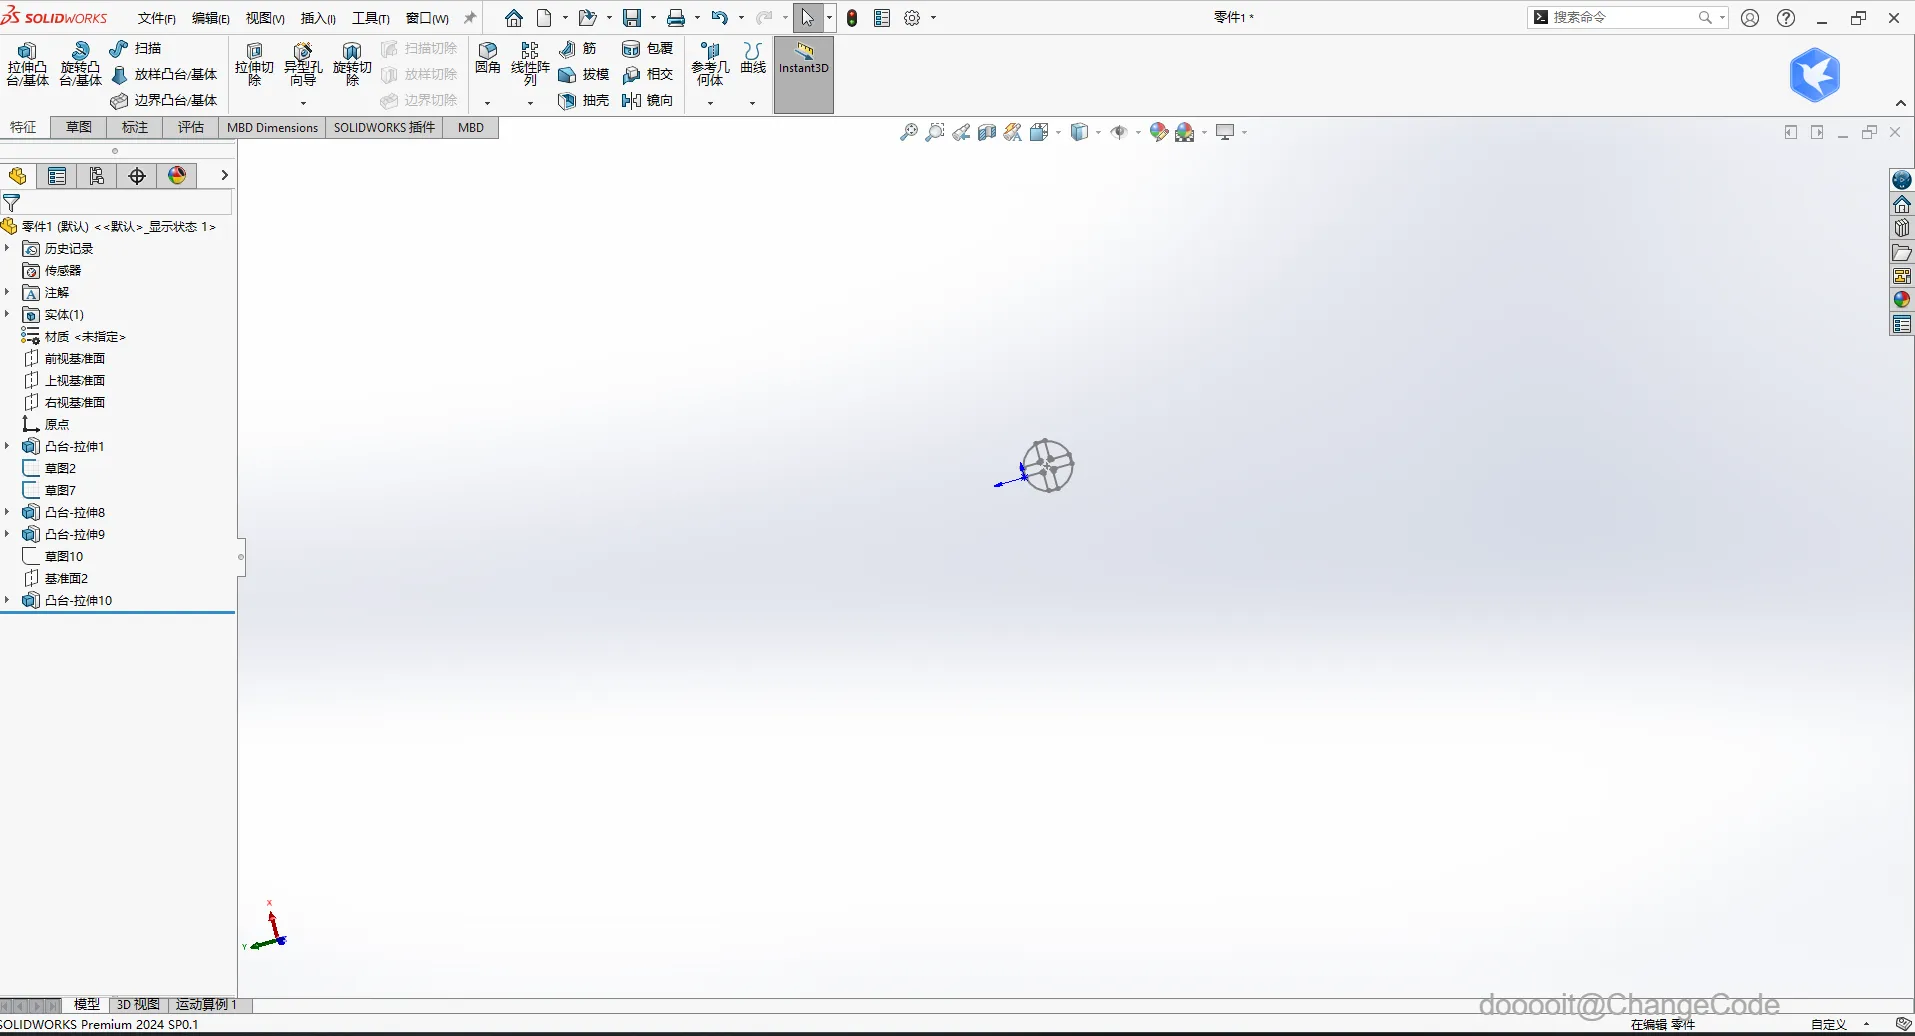Open the 插入(I) menu

[319, 18]
